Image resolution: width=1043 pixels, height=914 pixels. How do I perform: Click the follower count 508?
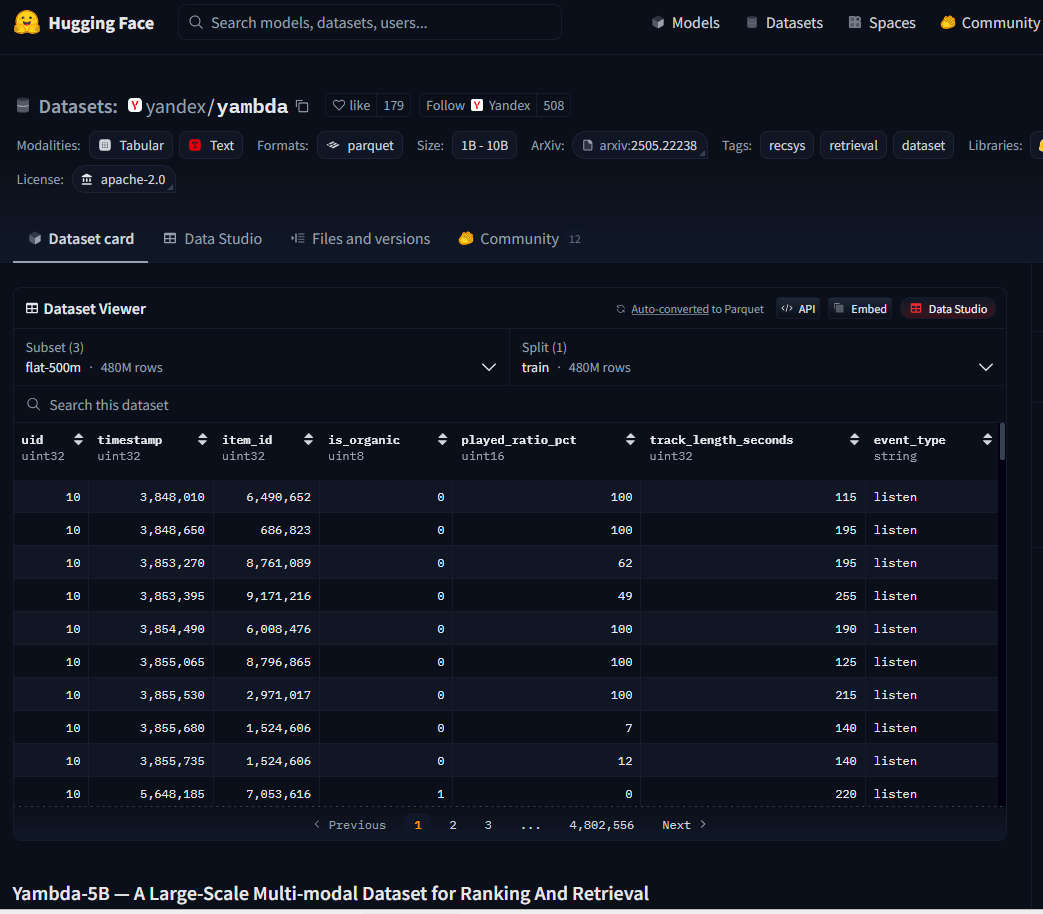[x=553, y=106]
